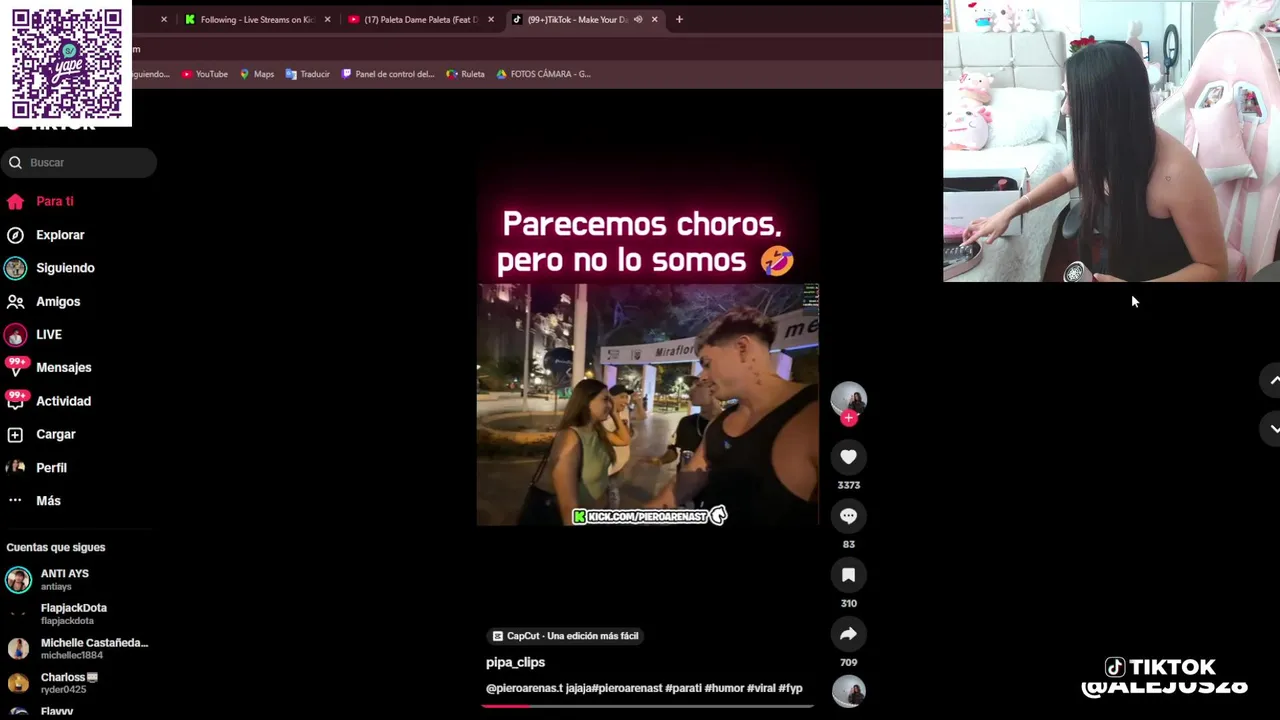1280x720 pixels.
Task: Follow creator with red plus badge
Action: (849, 418)
